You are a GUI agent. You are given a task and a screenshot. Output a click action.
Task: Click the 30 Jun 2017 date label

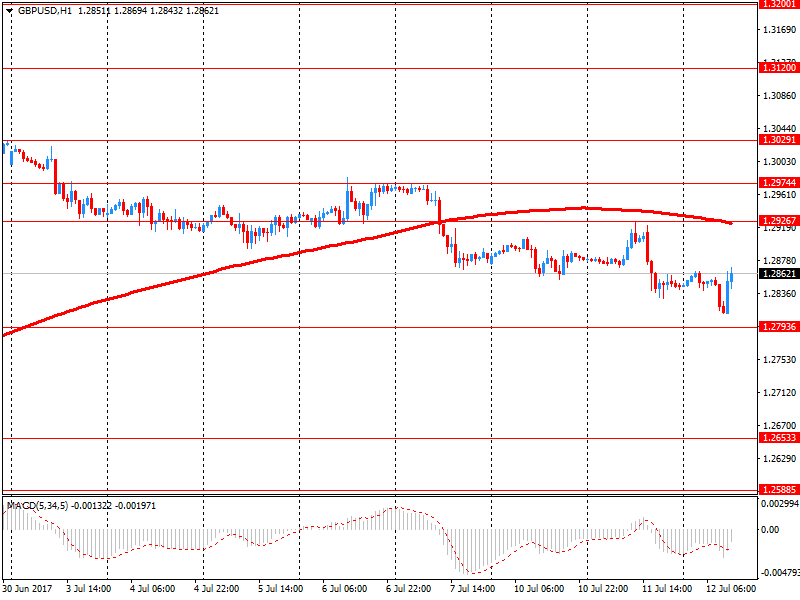[x=28, y=588]
